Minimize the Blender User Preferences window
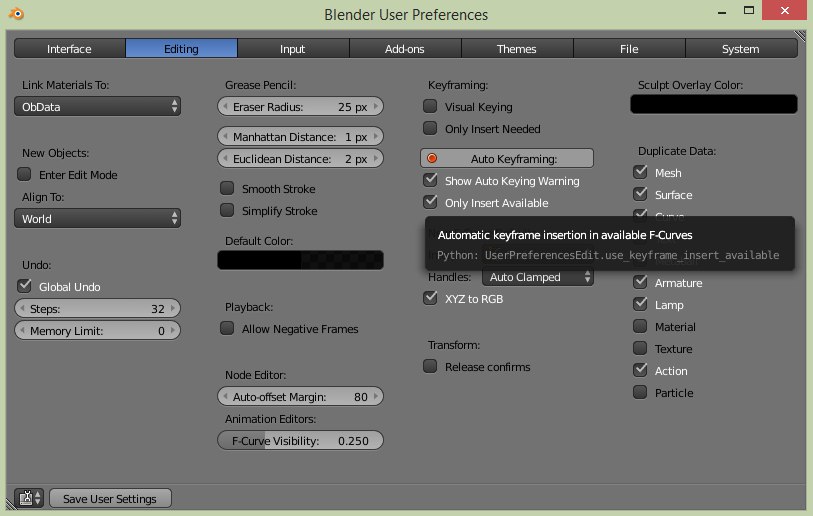This screenshot has height=516, width=813. [x=722, y=11]
